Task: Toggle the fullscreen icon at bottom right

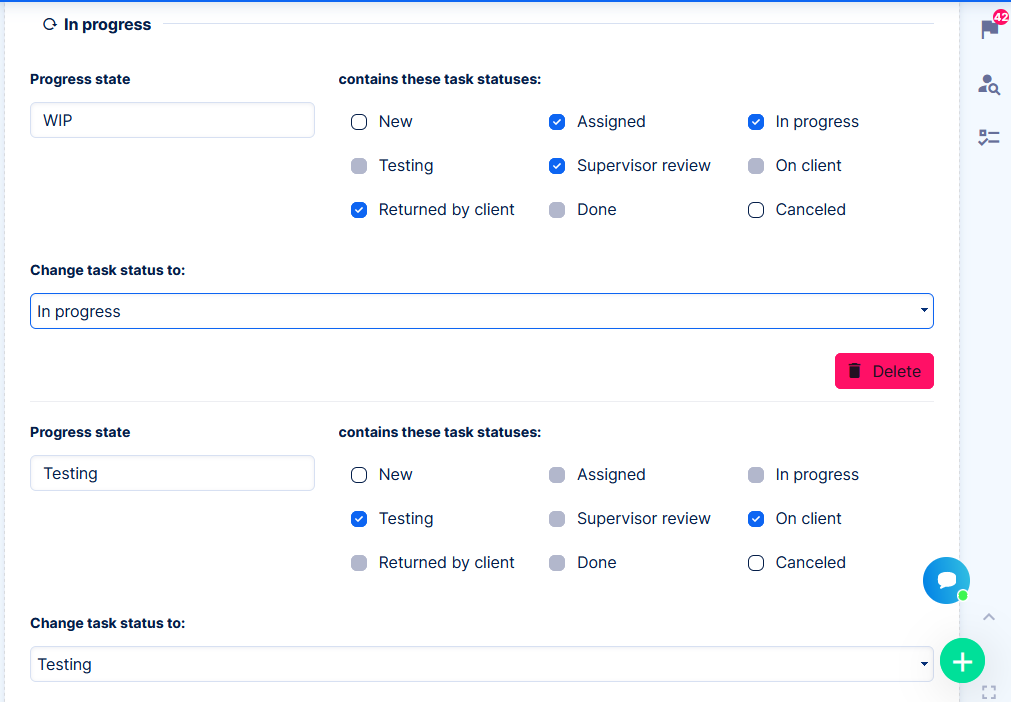Action: coord(989,692)
